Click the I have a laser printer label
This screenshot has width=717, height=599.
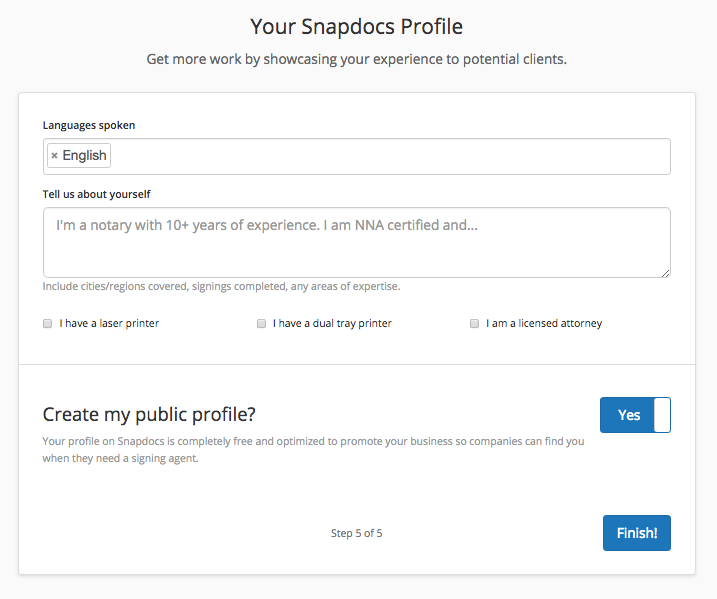pyautogui.click(x=109, y=324)
